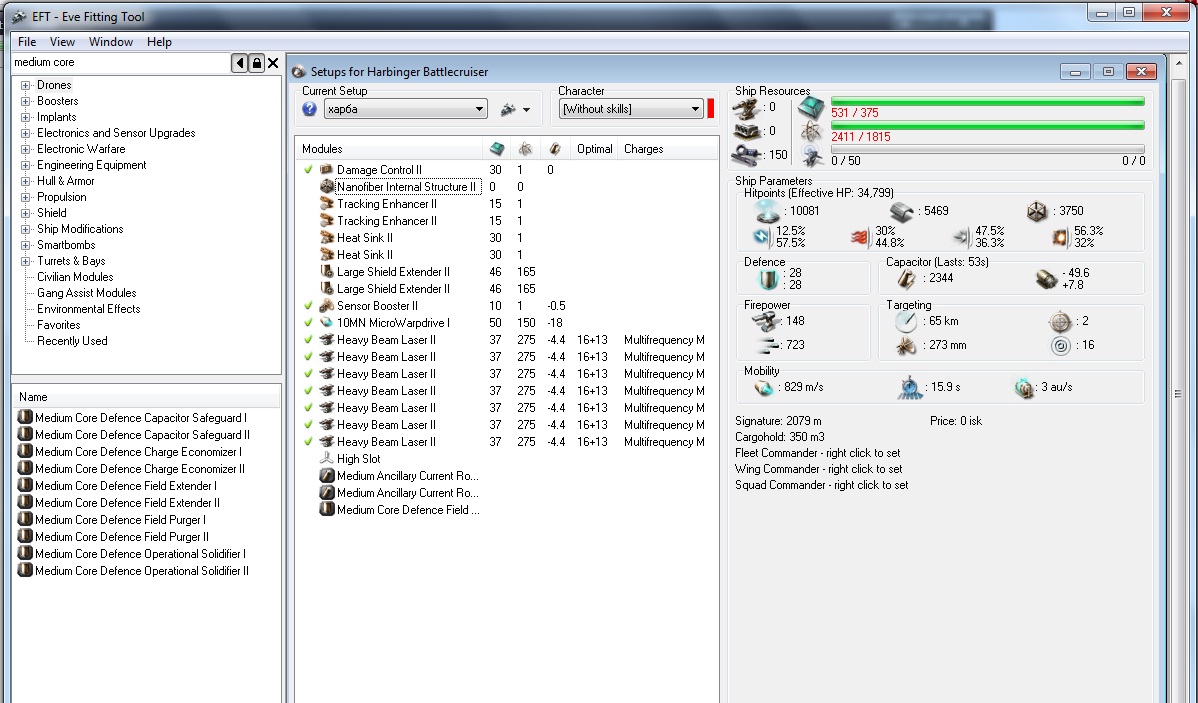Clear the 'medium core' search with X
Screen dimensions: 1198x703
[273, 63]
